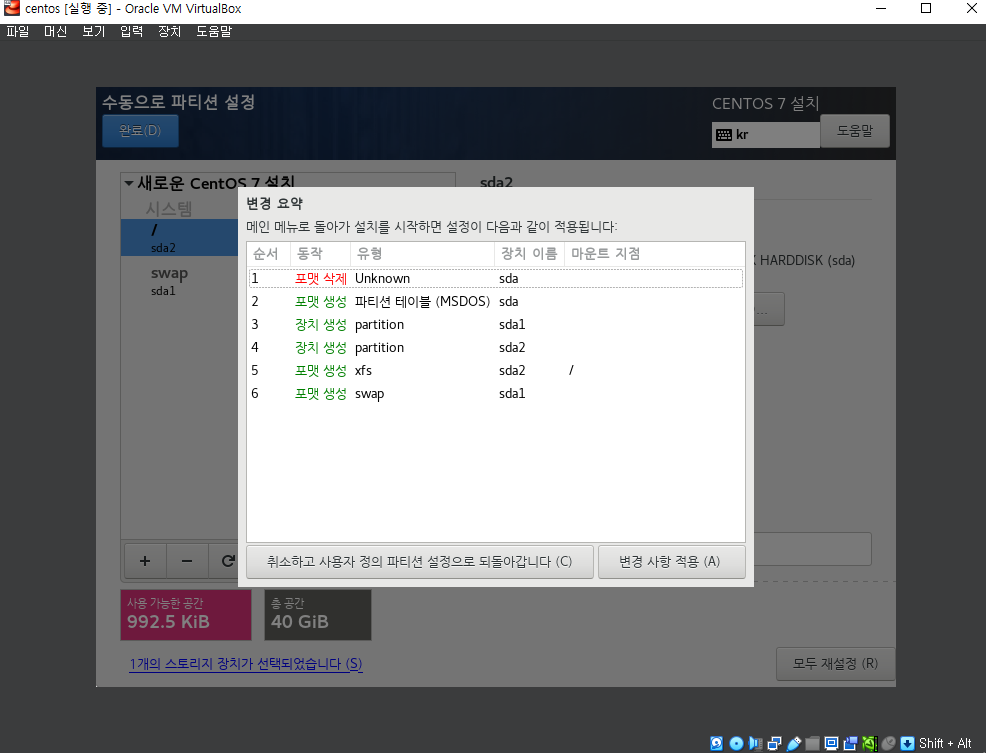
Task: Select the 포맷 삭제 Unknown row
Action: coord(496,278)
